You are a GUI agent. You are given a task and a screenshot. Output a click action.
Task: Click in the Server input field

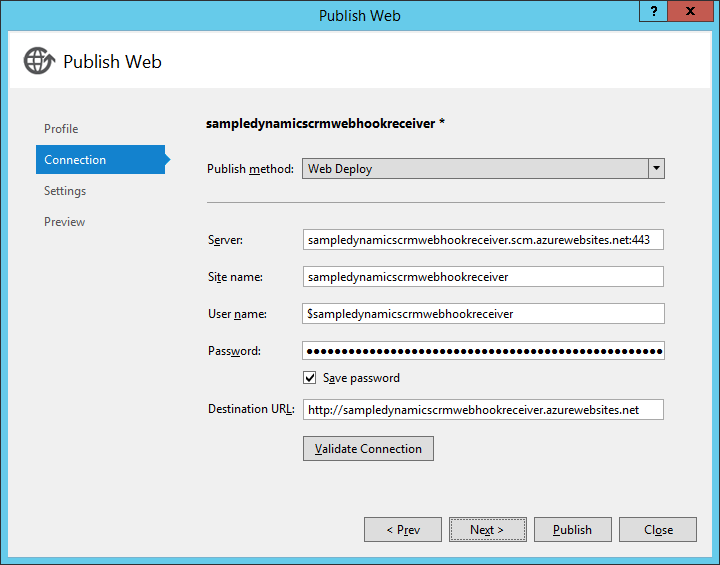click(x=483, y=240)
